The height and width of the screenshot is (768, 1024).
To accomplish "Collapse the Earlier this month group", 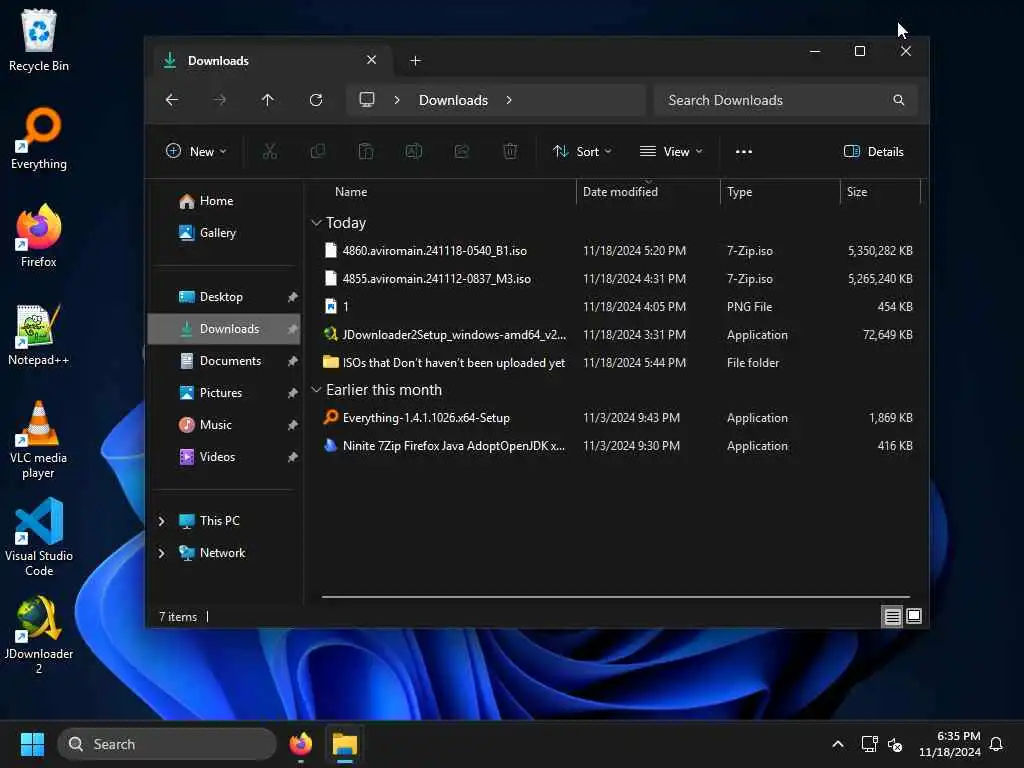I will (x=316, y=390).
